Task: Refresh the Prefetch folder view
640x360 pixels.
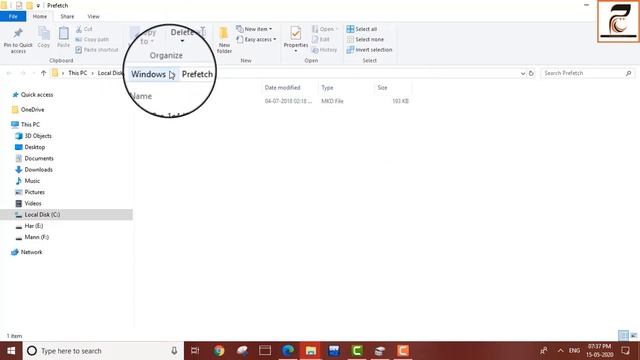Action: tap(531, 73)
